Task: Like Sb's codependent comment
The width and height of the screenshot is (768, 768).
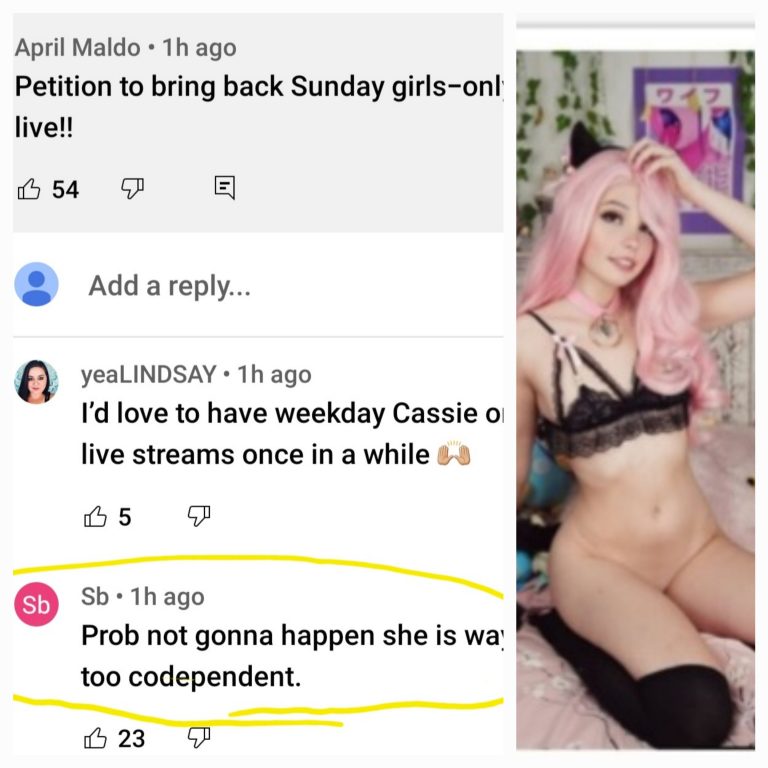Action: [x=95, y=738]
